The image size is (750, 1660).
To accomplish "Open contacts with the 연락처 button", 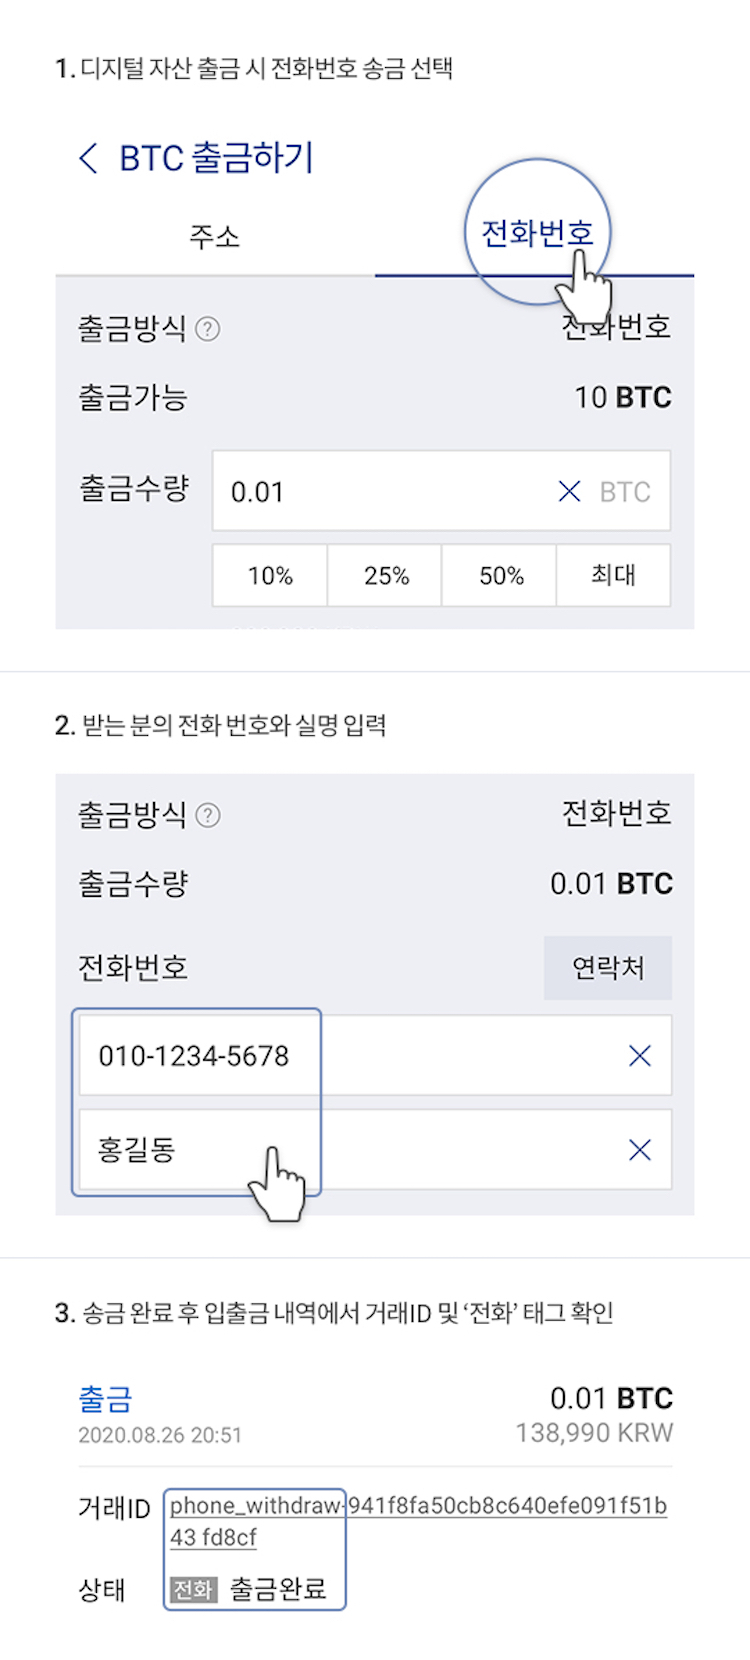I will pyautogui.click(x=608, y=968).
